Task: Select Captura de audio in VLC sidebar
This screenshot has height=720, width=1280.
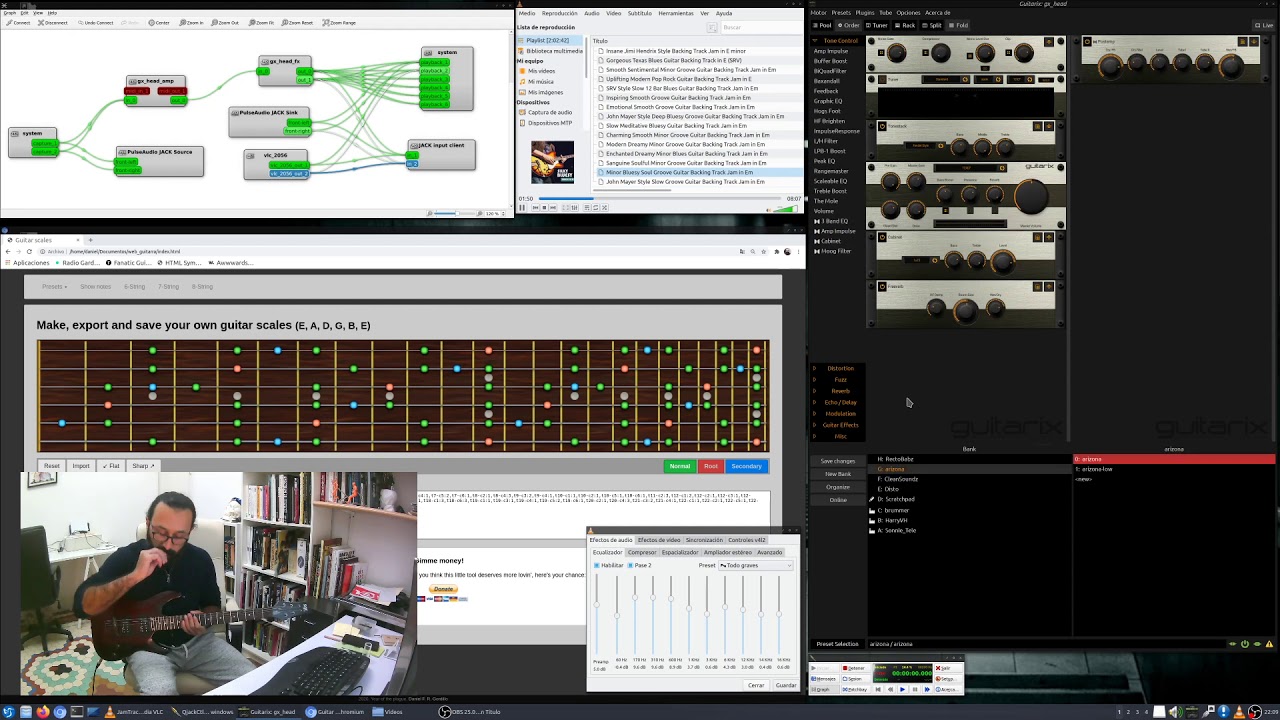Action: tap(549, 112)
